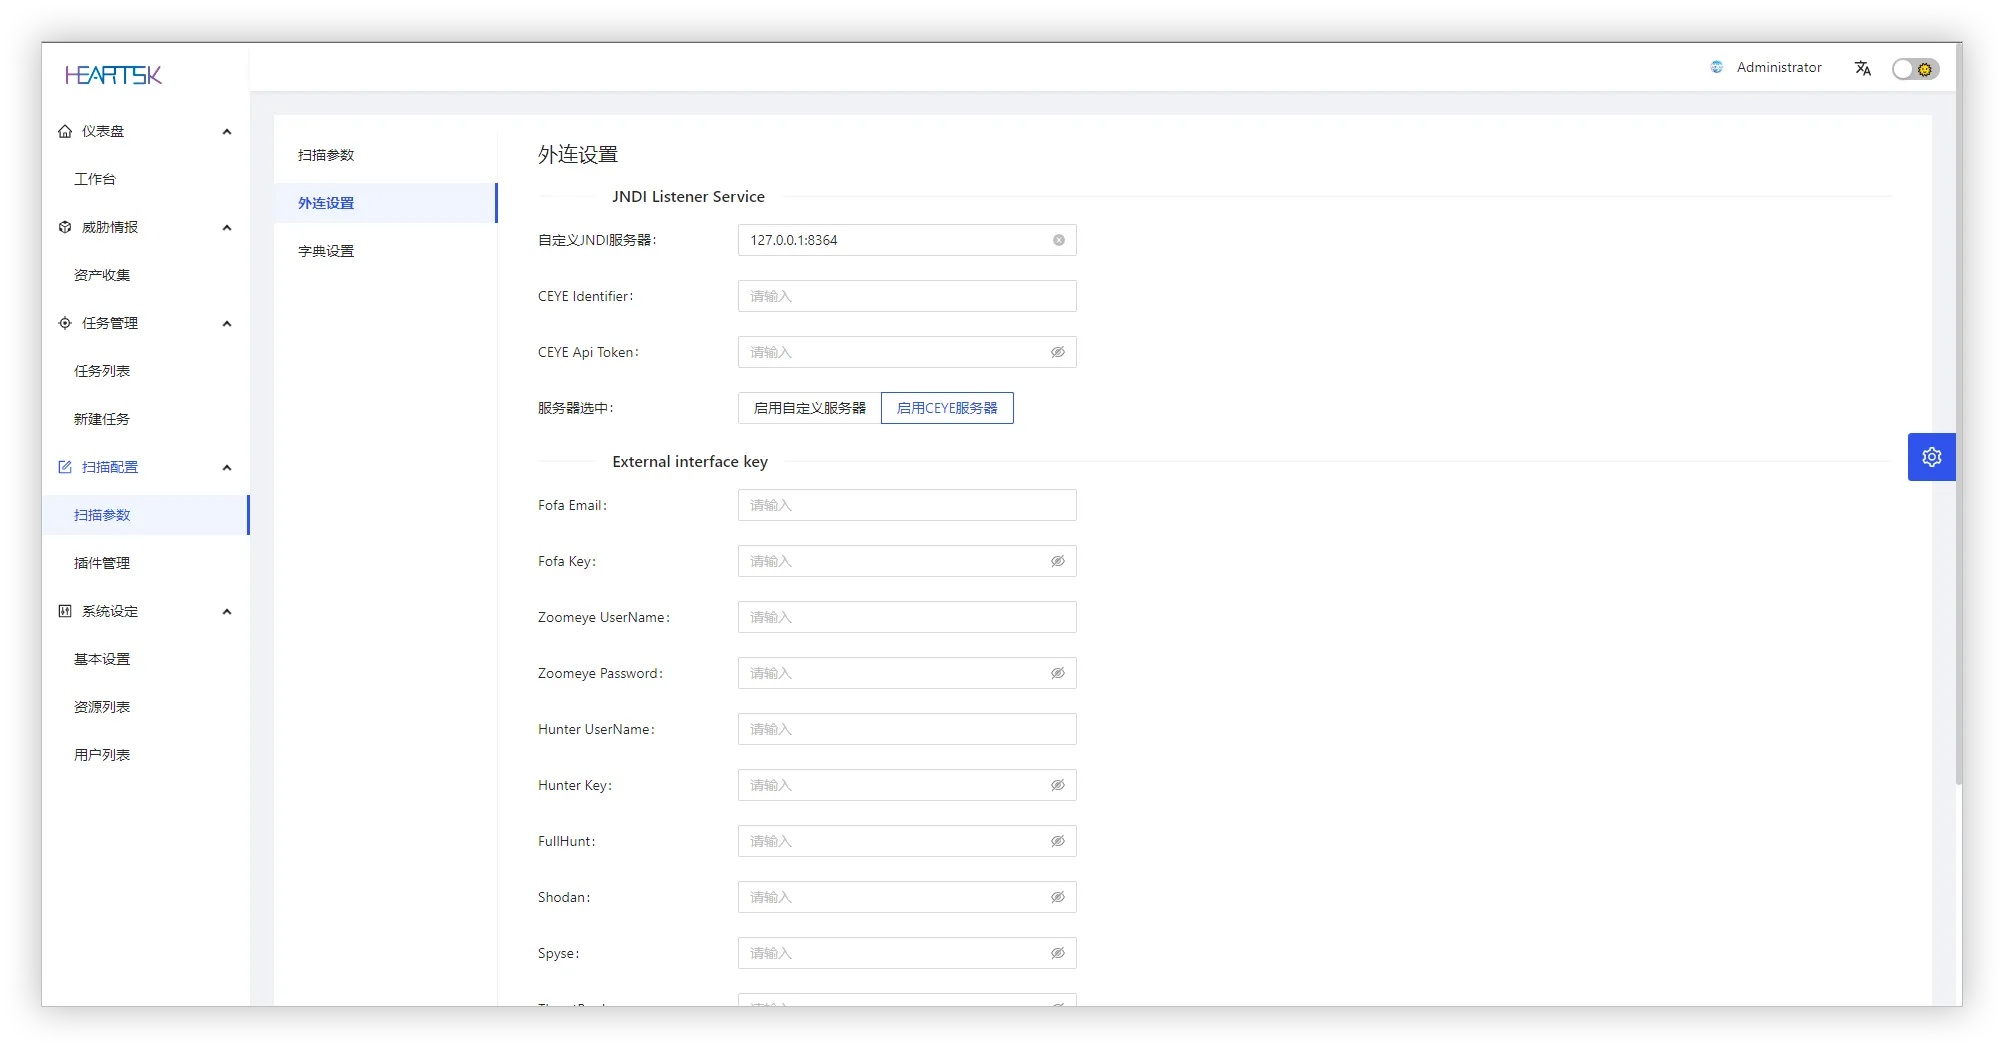The height and width of the screenshot is (1048, 2004).
Task: Open the floating settings gear button
Action: point(1931,457)
